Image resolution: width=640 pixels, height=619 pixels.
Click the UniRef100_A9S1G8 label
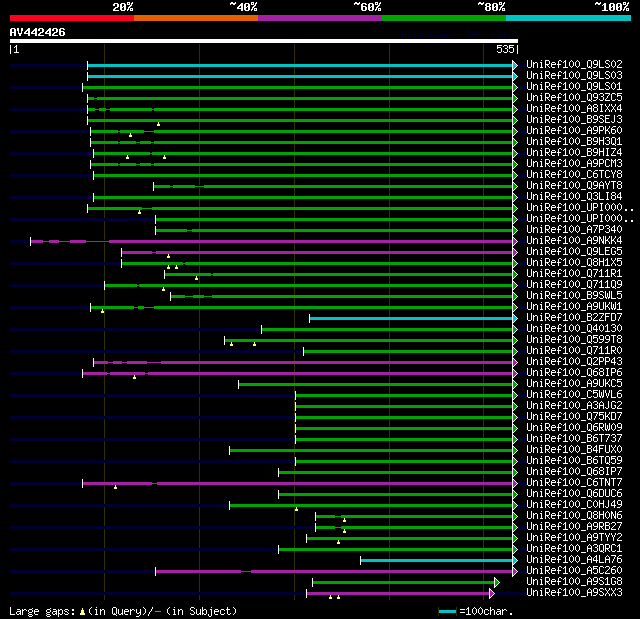(574, 582)
